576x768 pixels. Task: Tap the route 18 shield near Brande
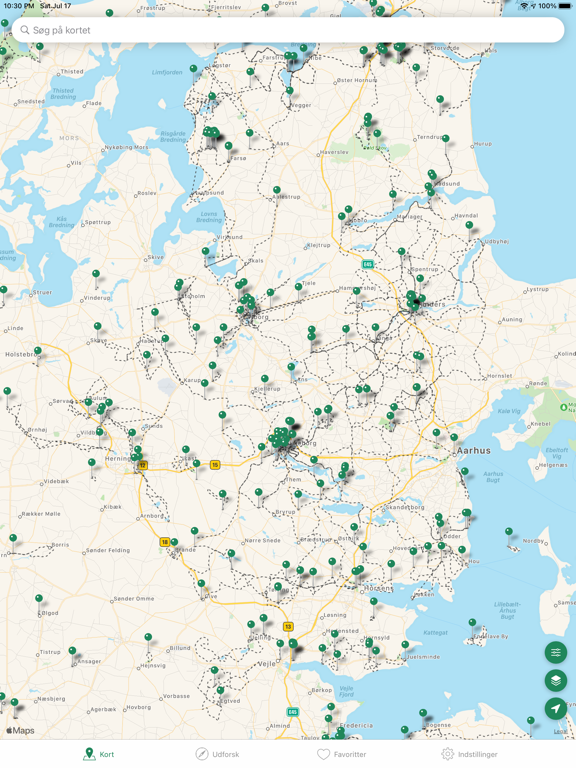click(x=165, y=542)
